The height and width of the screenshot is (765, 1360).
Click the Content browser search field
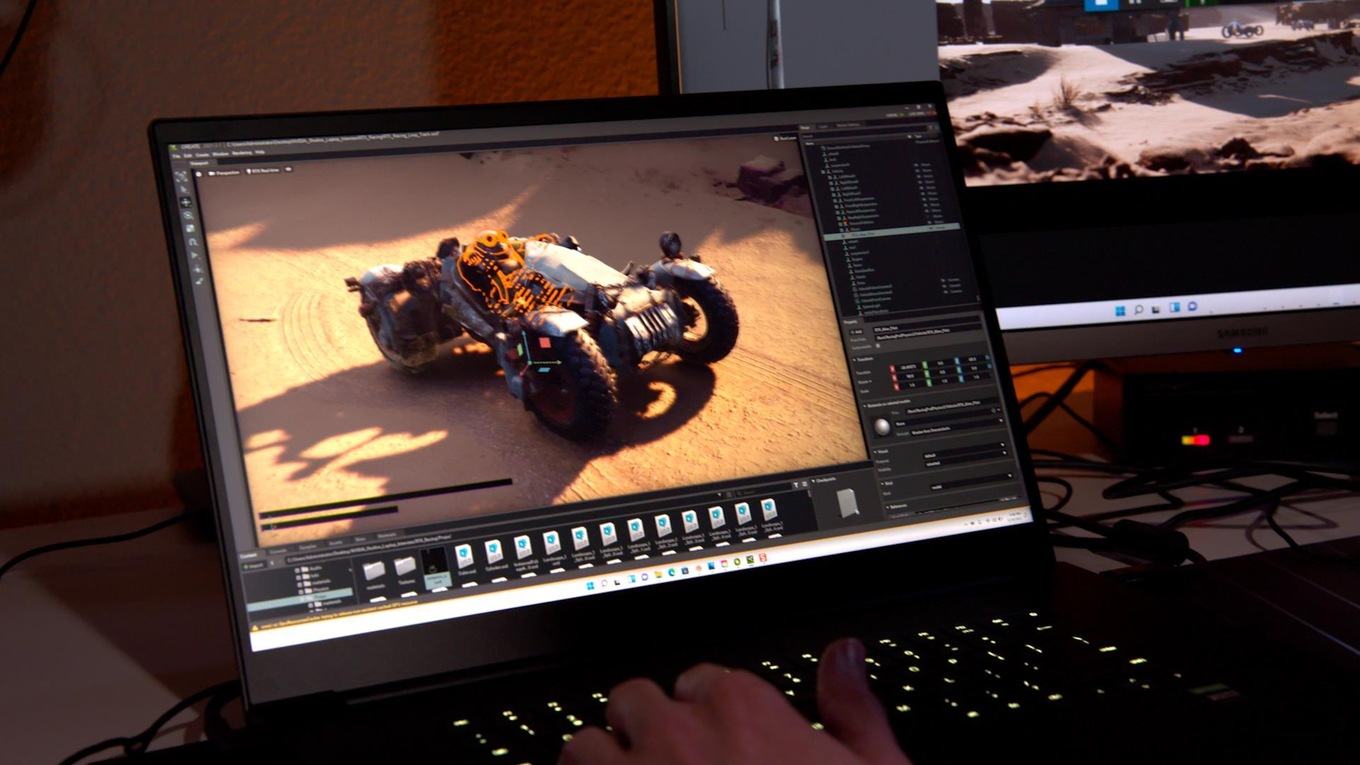coord(763,492)
